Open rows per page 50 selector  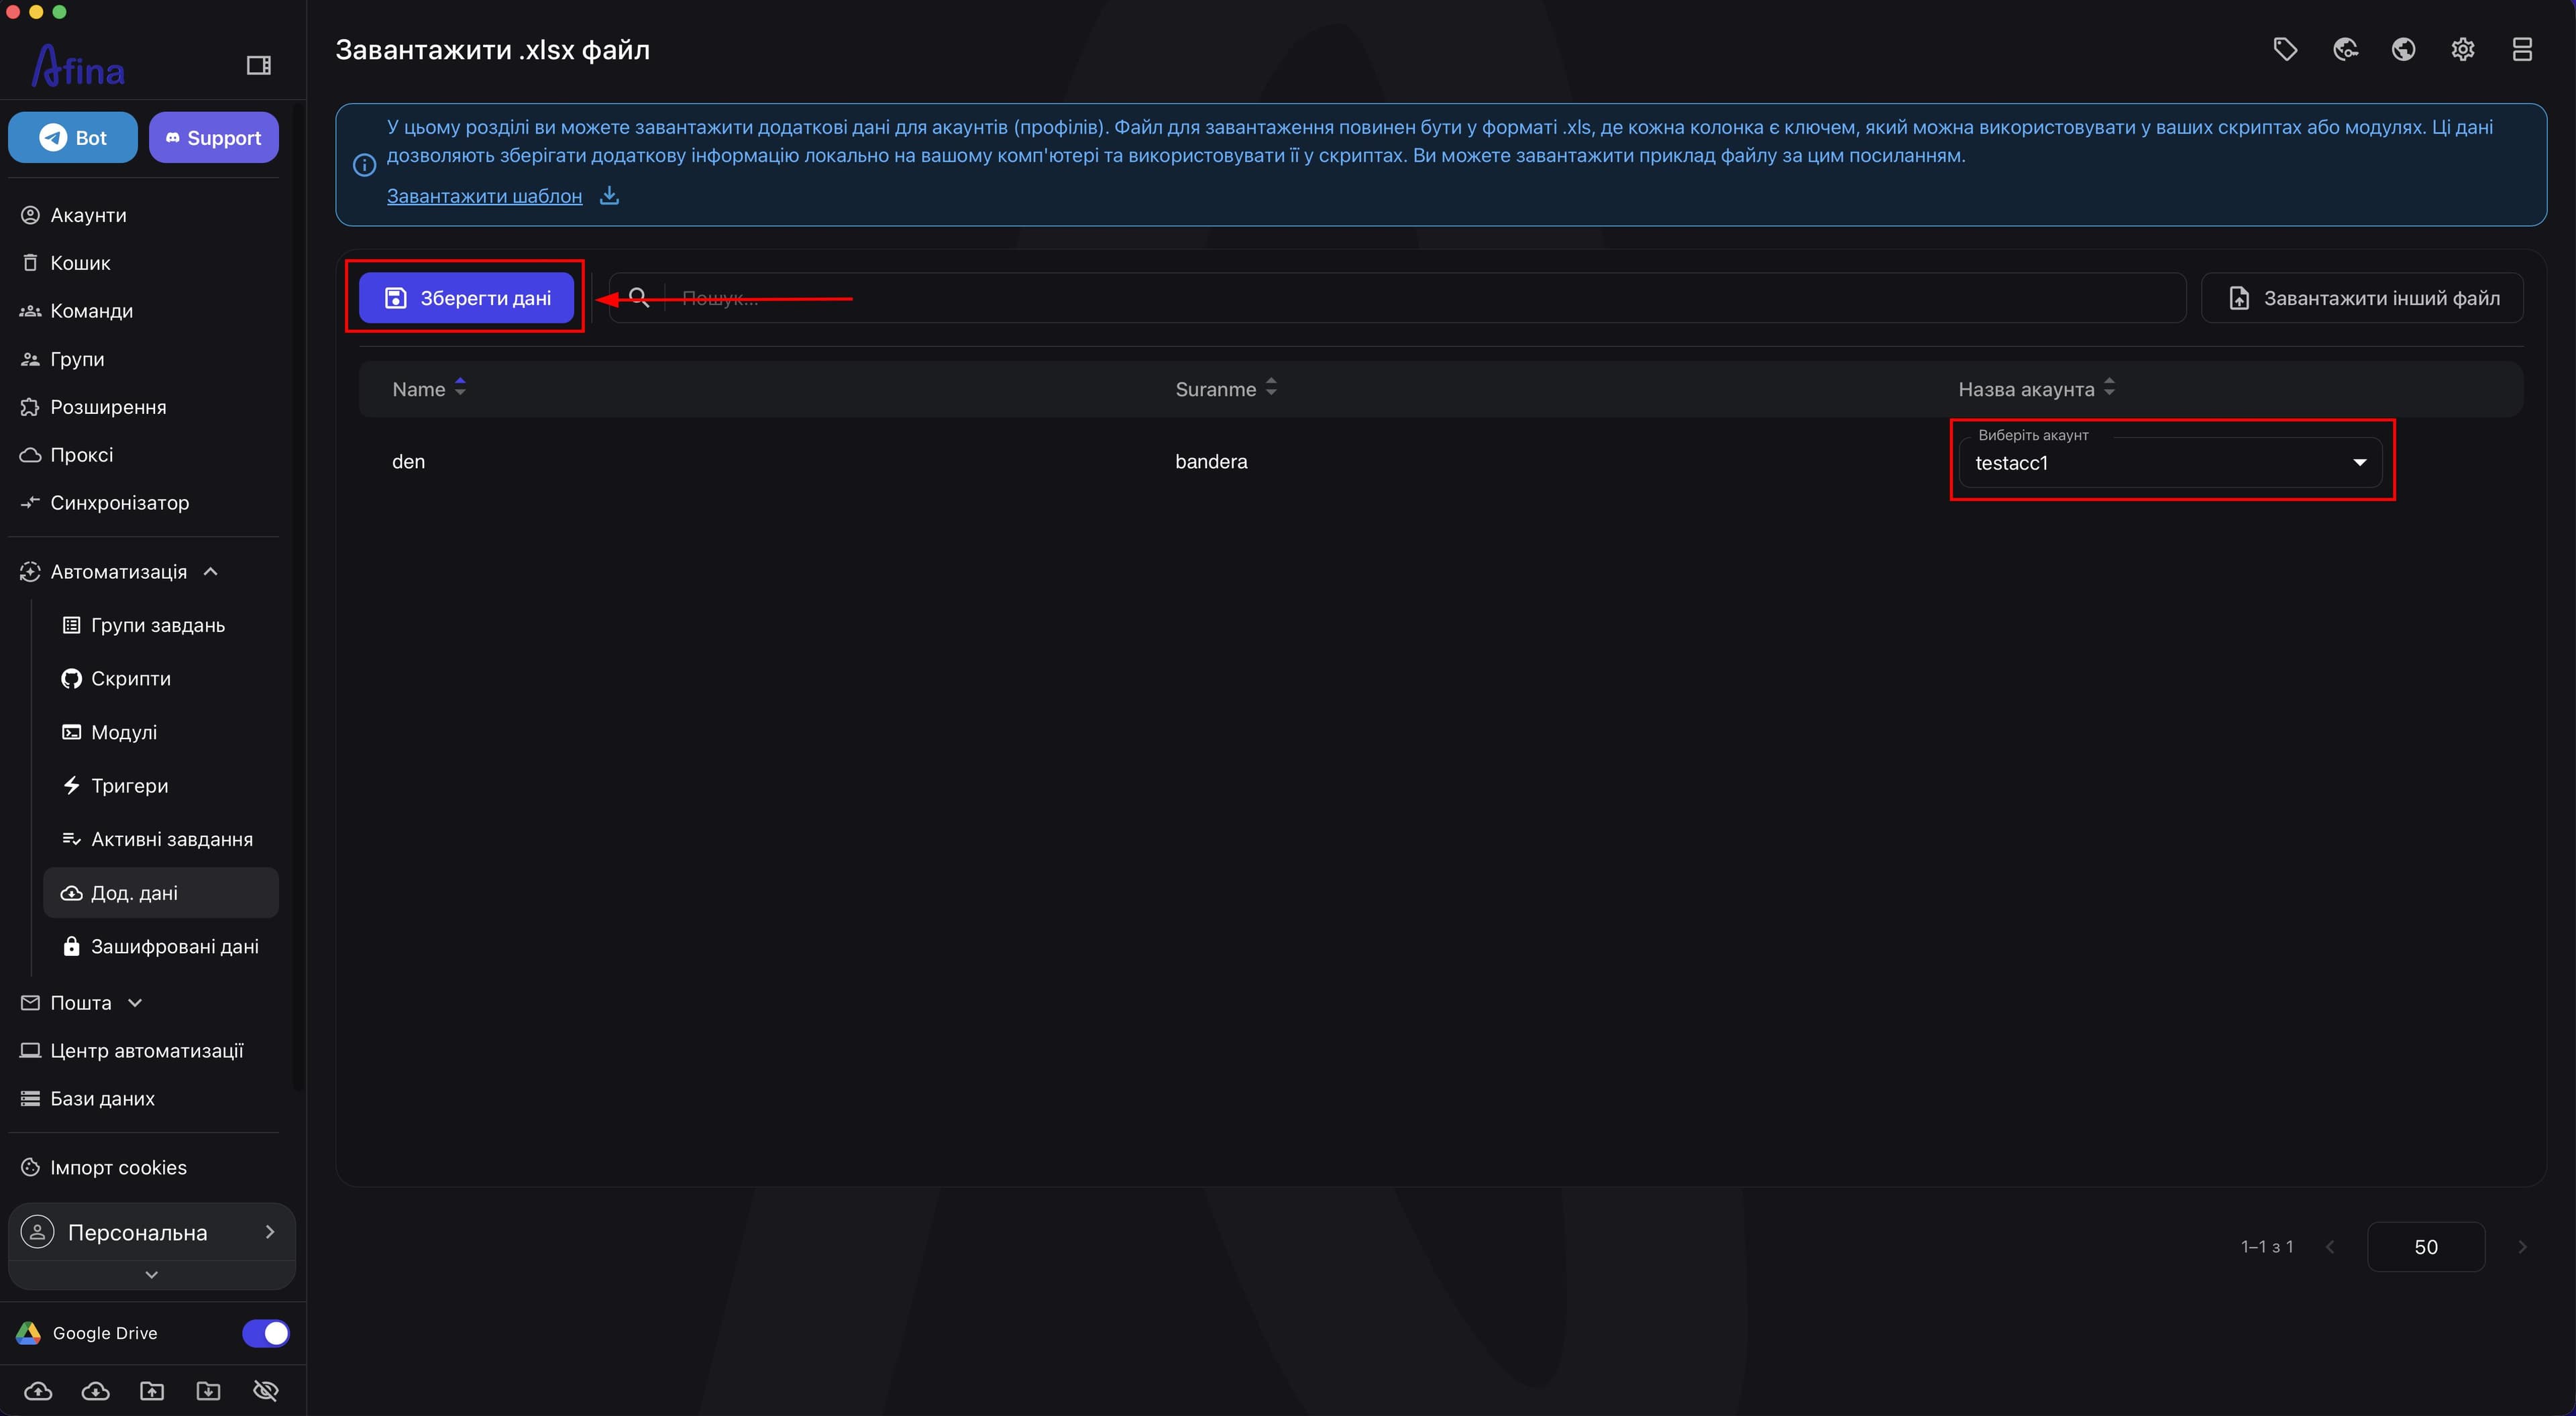2426,1246
